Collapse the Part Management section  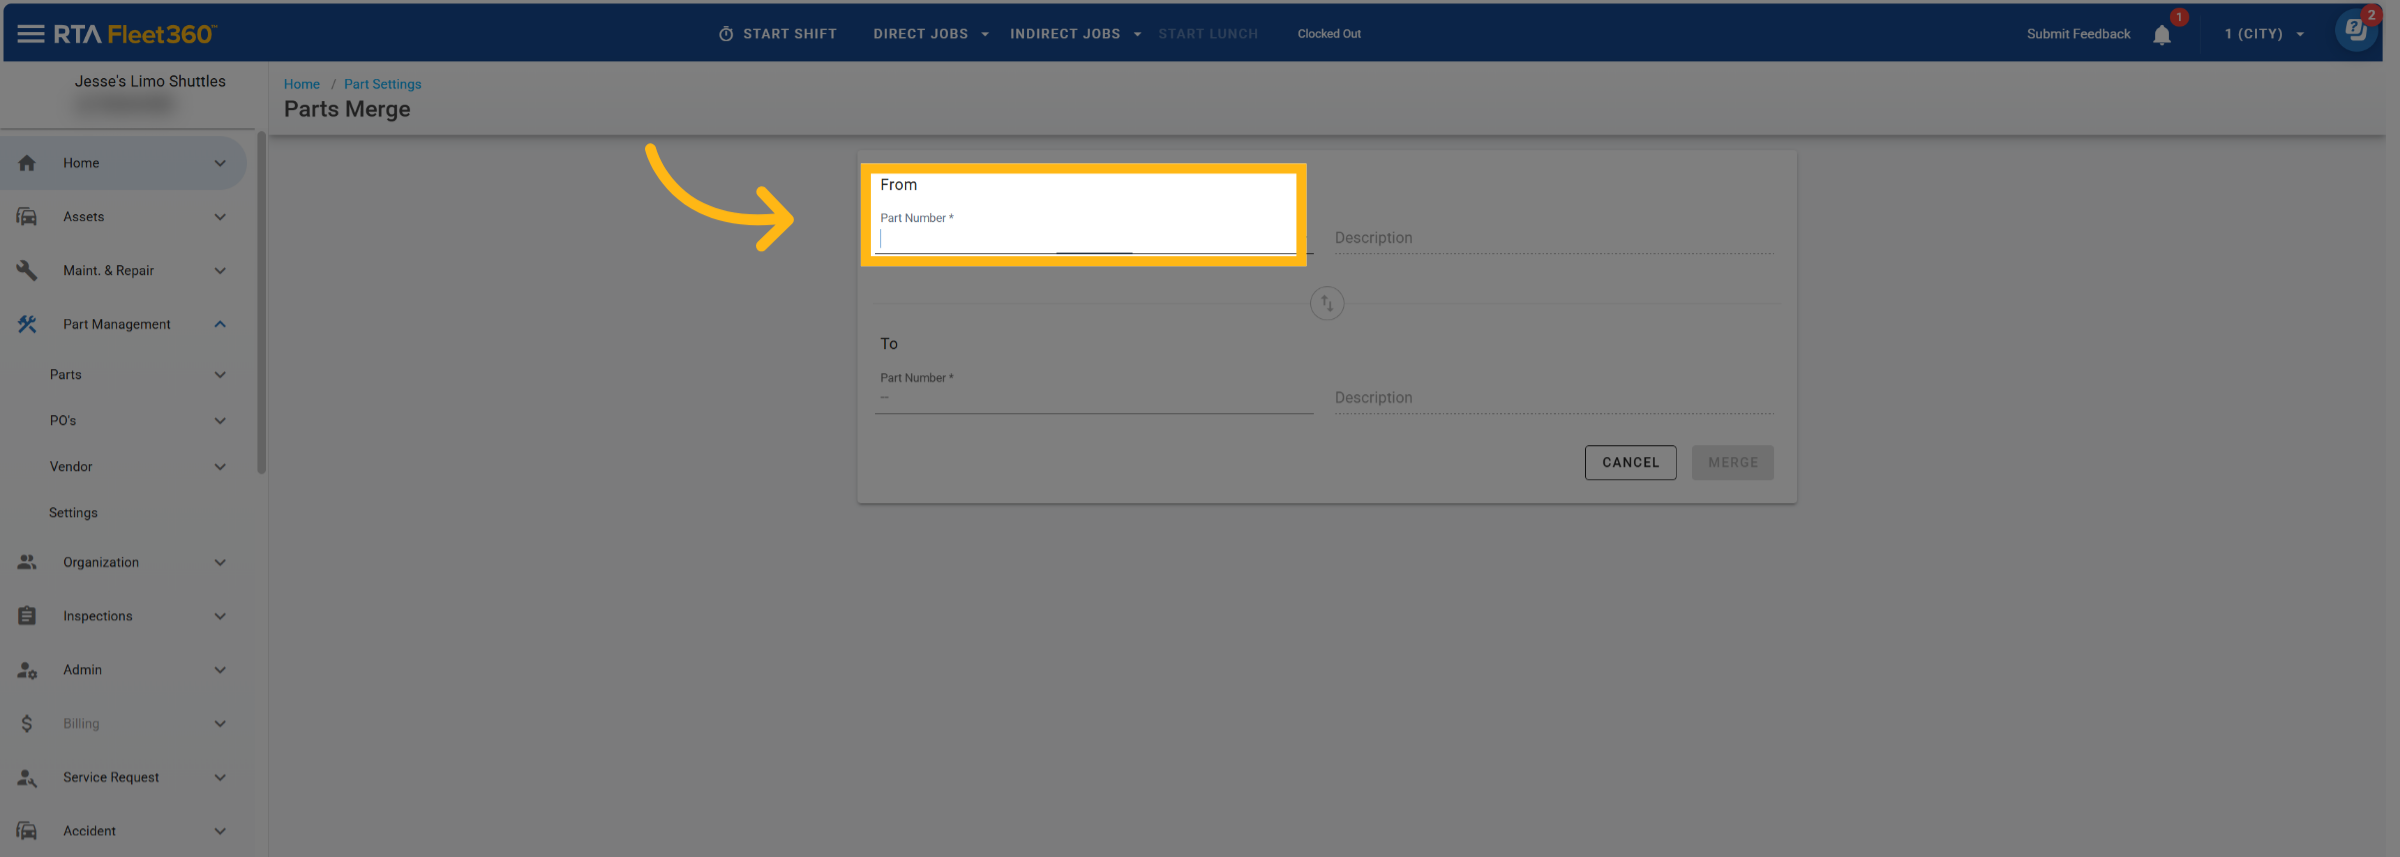pos(220,324)
